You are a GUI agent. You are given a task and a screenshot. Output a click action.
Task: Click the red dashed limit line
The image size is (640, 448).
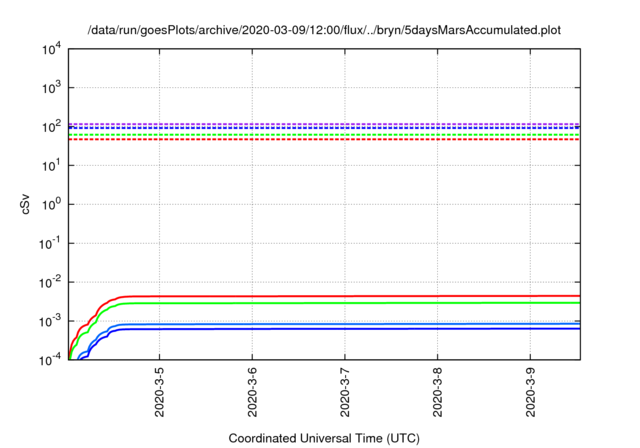pos(324,140)
